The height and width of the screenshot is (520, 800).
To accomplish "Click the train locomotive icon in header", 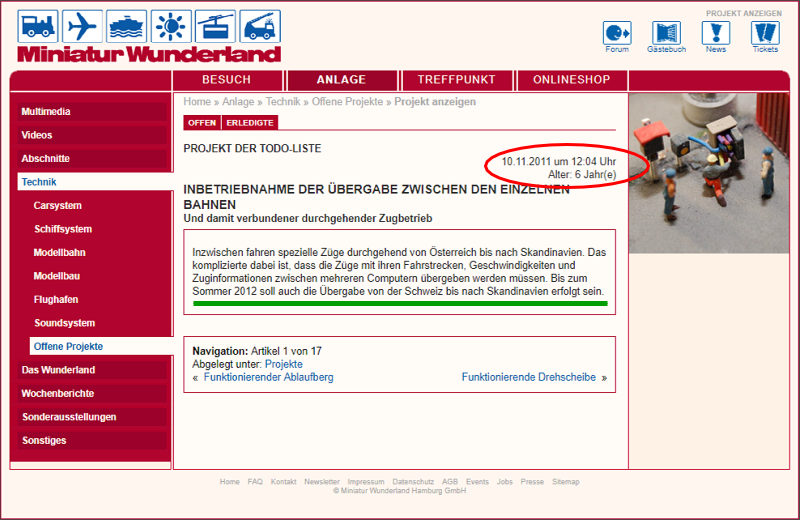I will 38,26.
